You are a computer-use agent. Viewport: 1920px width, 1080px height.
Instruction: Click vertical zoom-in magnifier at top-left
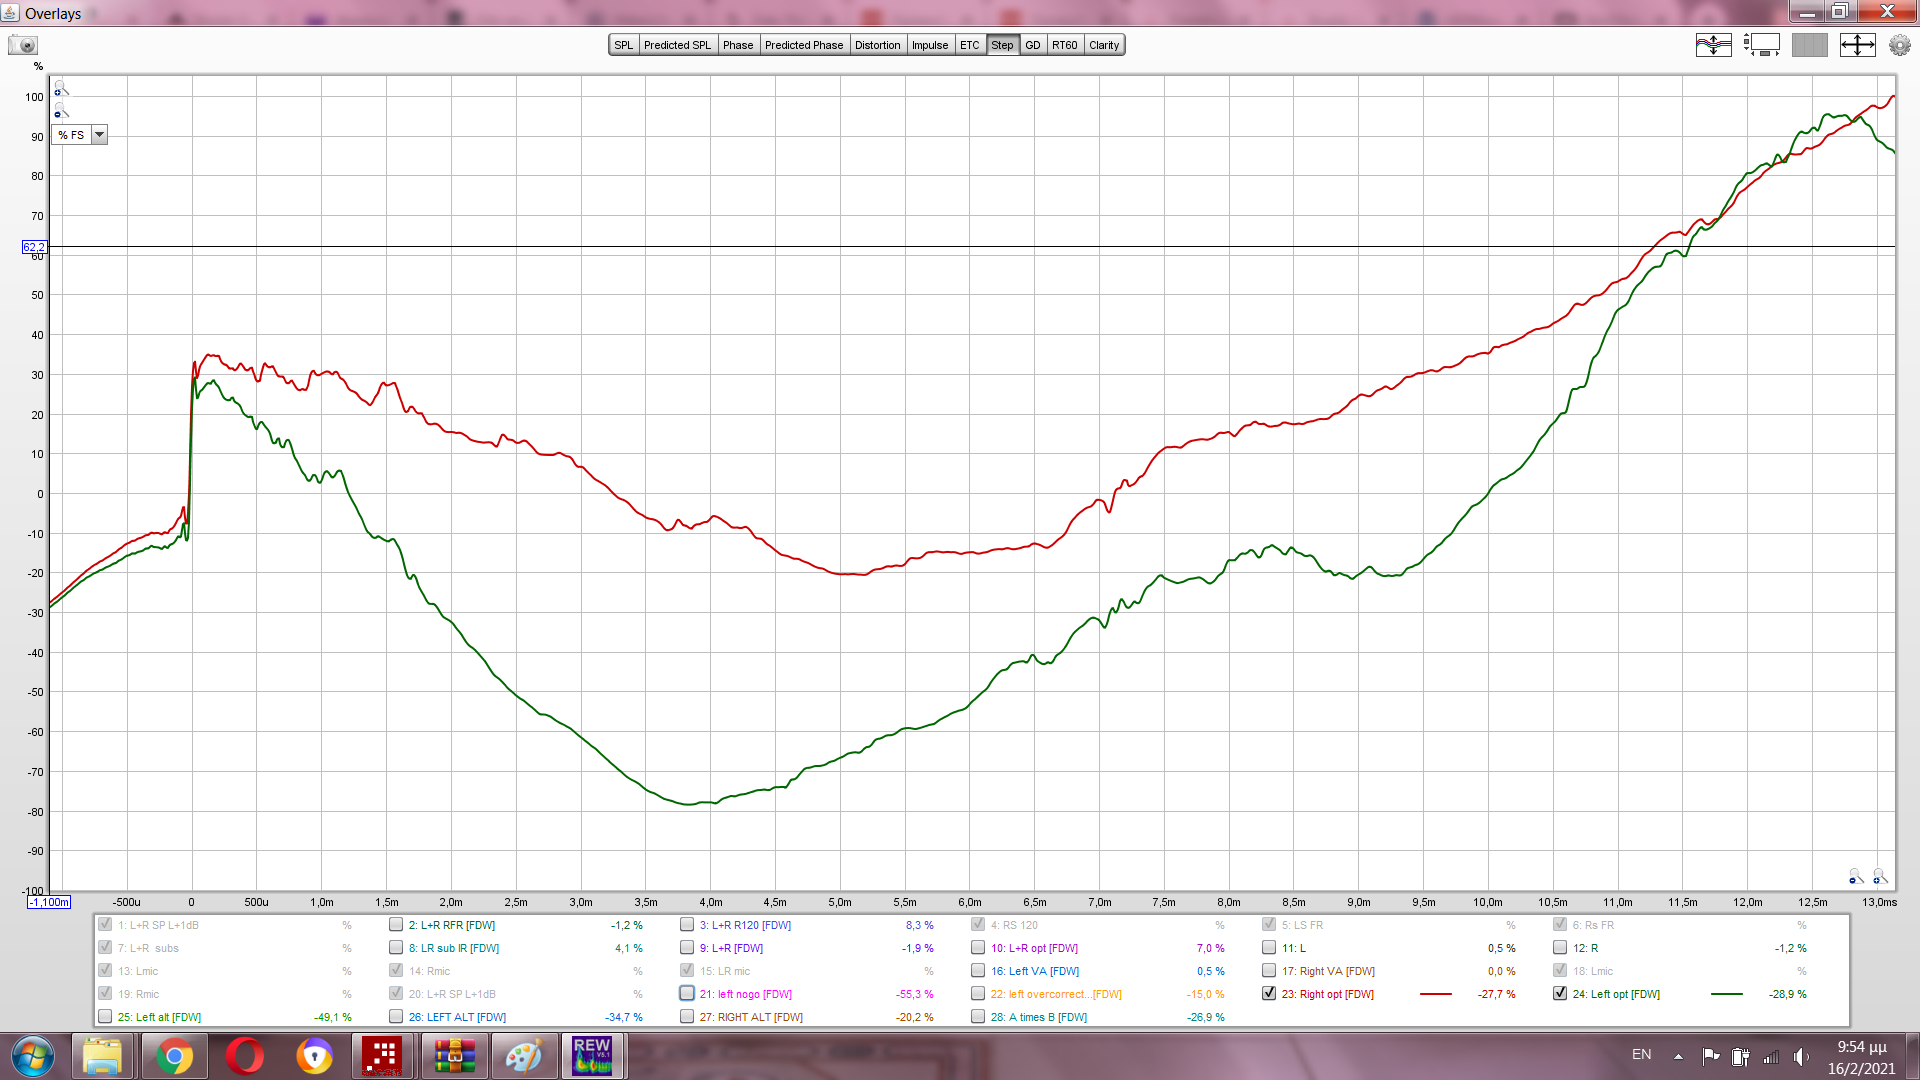[x=60, y=89]
